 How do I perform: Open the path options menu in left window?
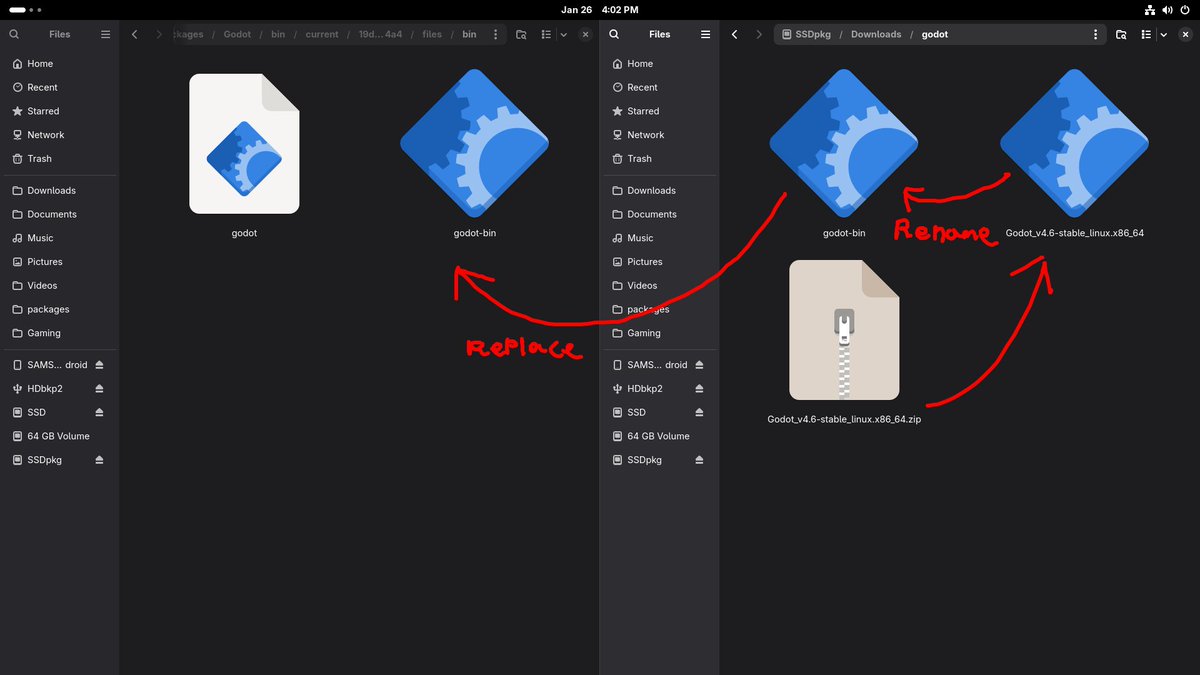click(496, 34)
